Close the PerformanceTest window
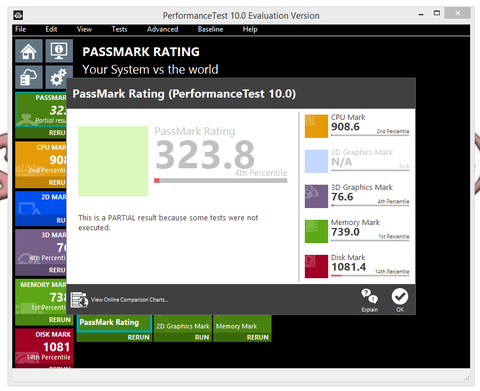This screenshot has height=391, width=480. pyautogui.click(x=458, y=13)
